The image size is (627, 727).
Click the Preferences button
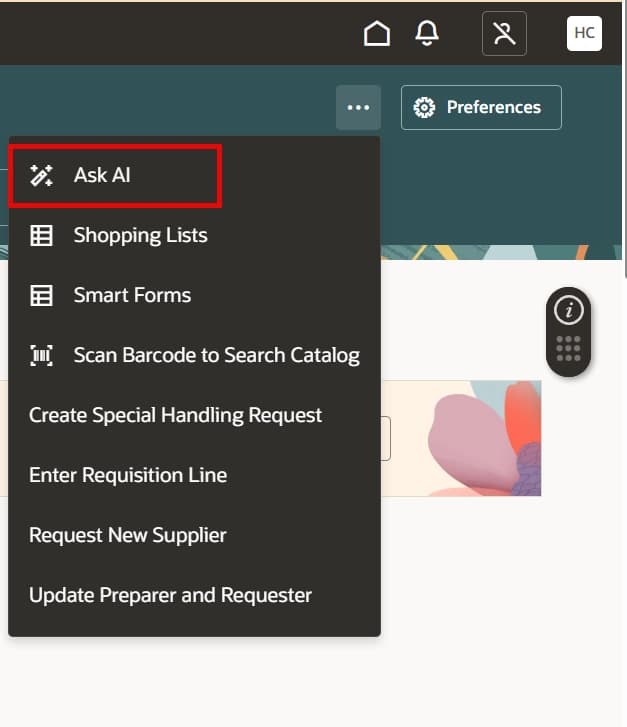pyautogui.click(x=481, y=108)
